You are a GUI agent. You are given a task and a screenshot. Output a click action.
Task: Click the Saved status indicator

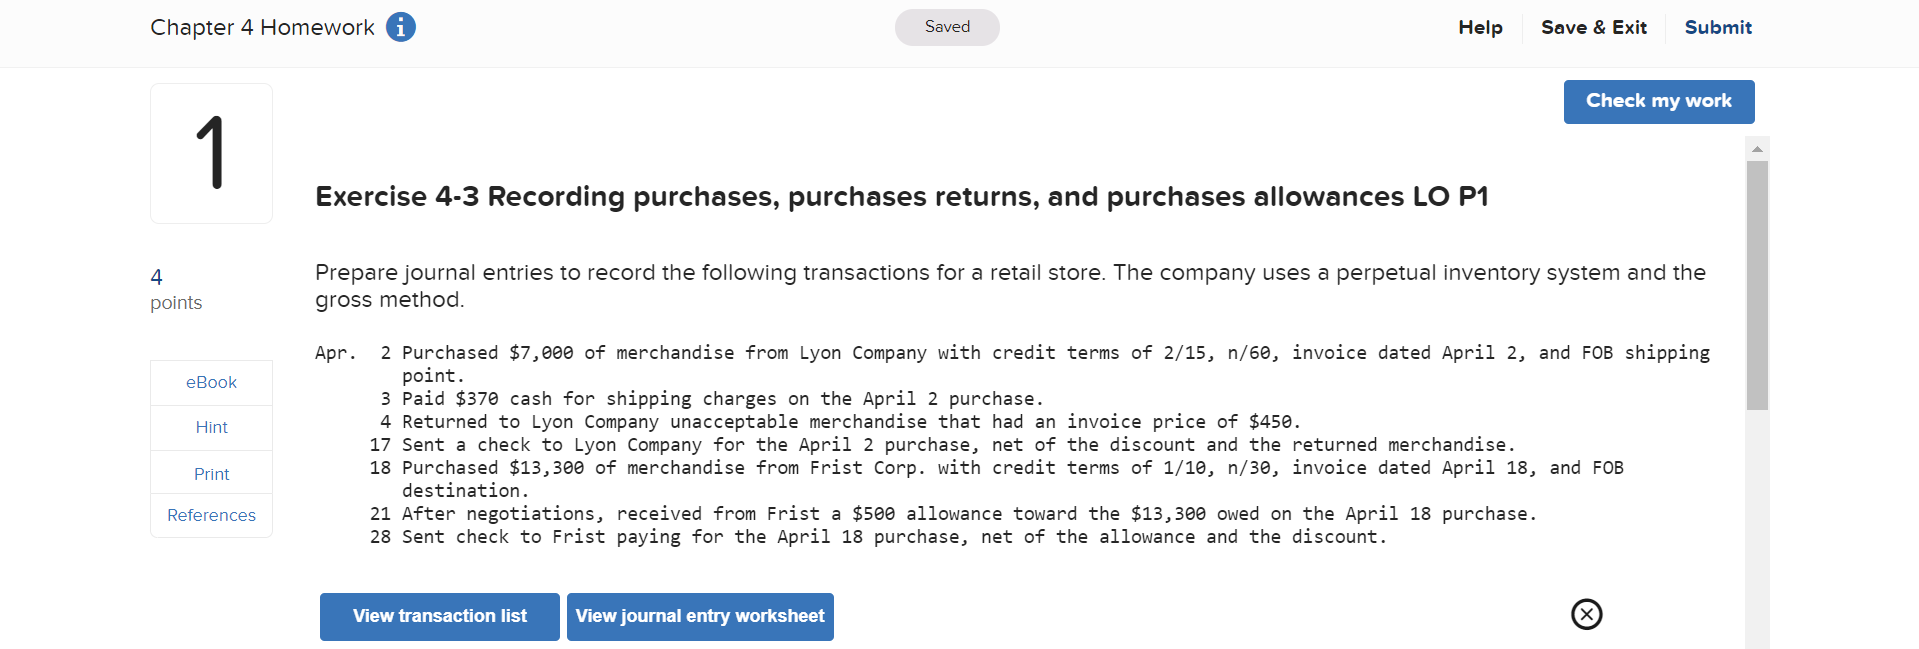946,27
